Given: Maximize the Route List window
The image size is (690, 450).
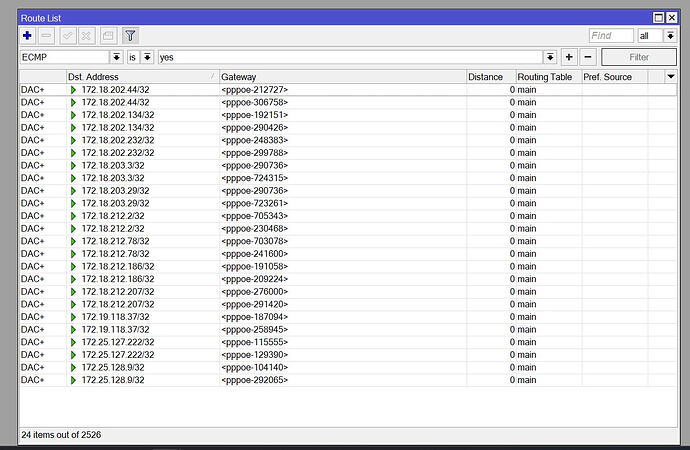Looking at the screenshot, I should click(658, 18).
